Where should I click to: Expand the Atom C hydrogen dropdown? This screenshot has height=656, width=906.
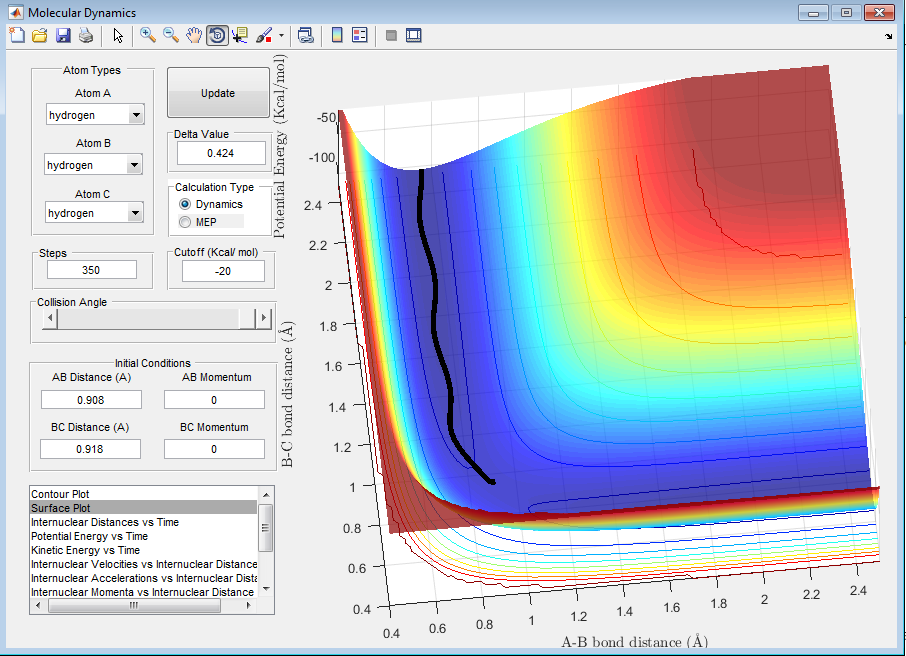click(95, 213)
